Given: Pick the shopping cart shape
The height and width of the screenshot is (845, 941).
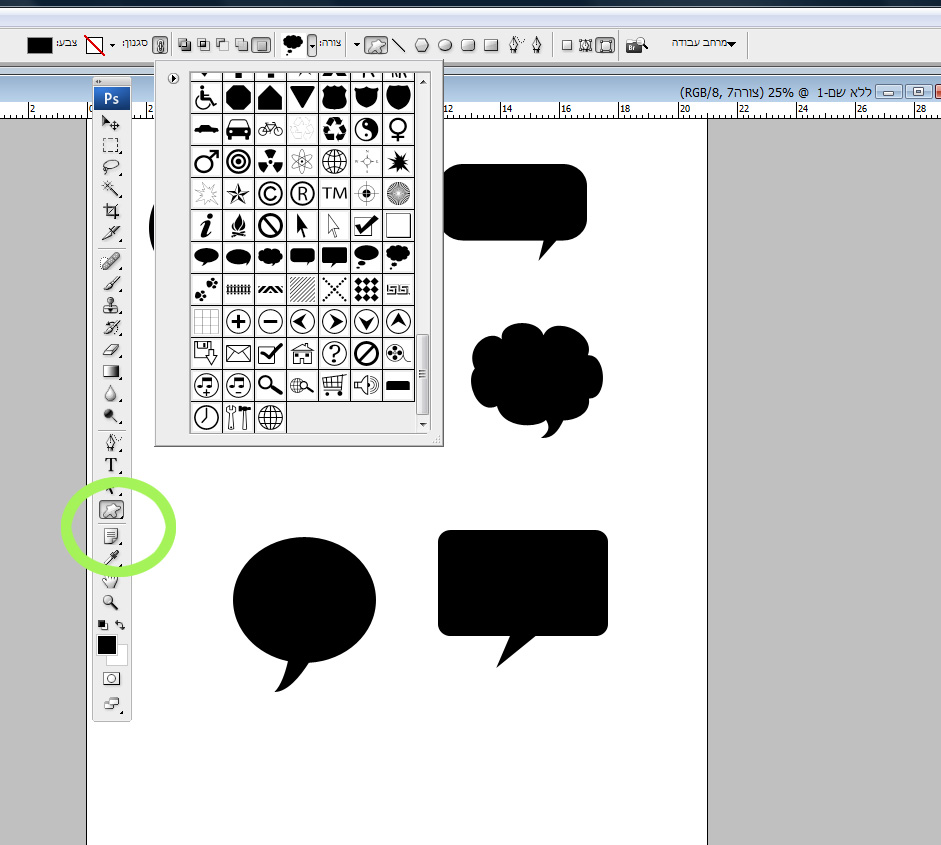Looking at the screenshot, I should click(x=334, y=385).
